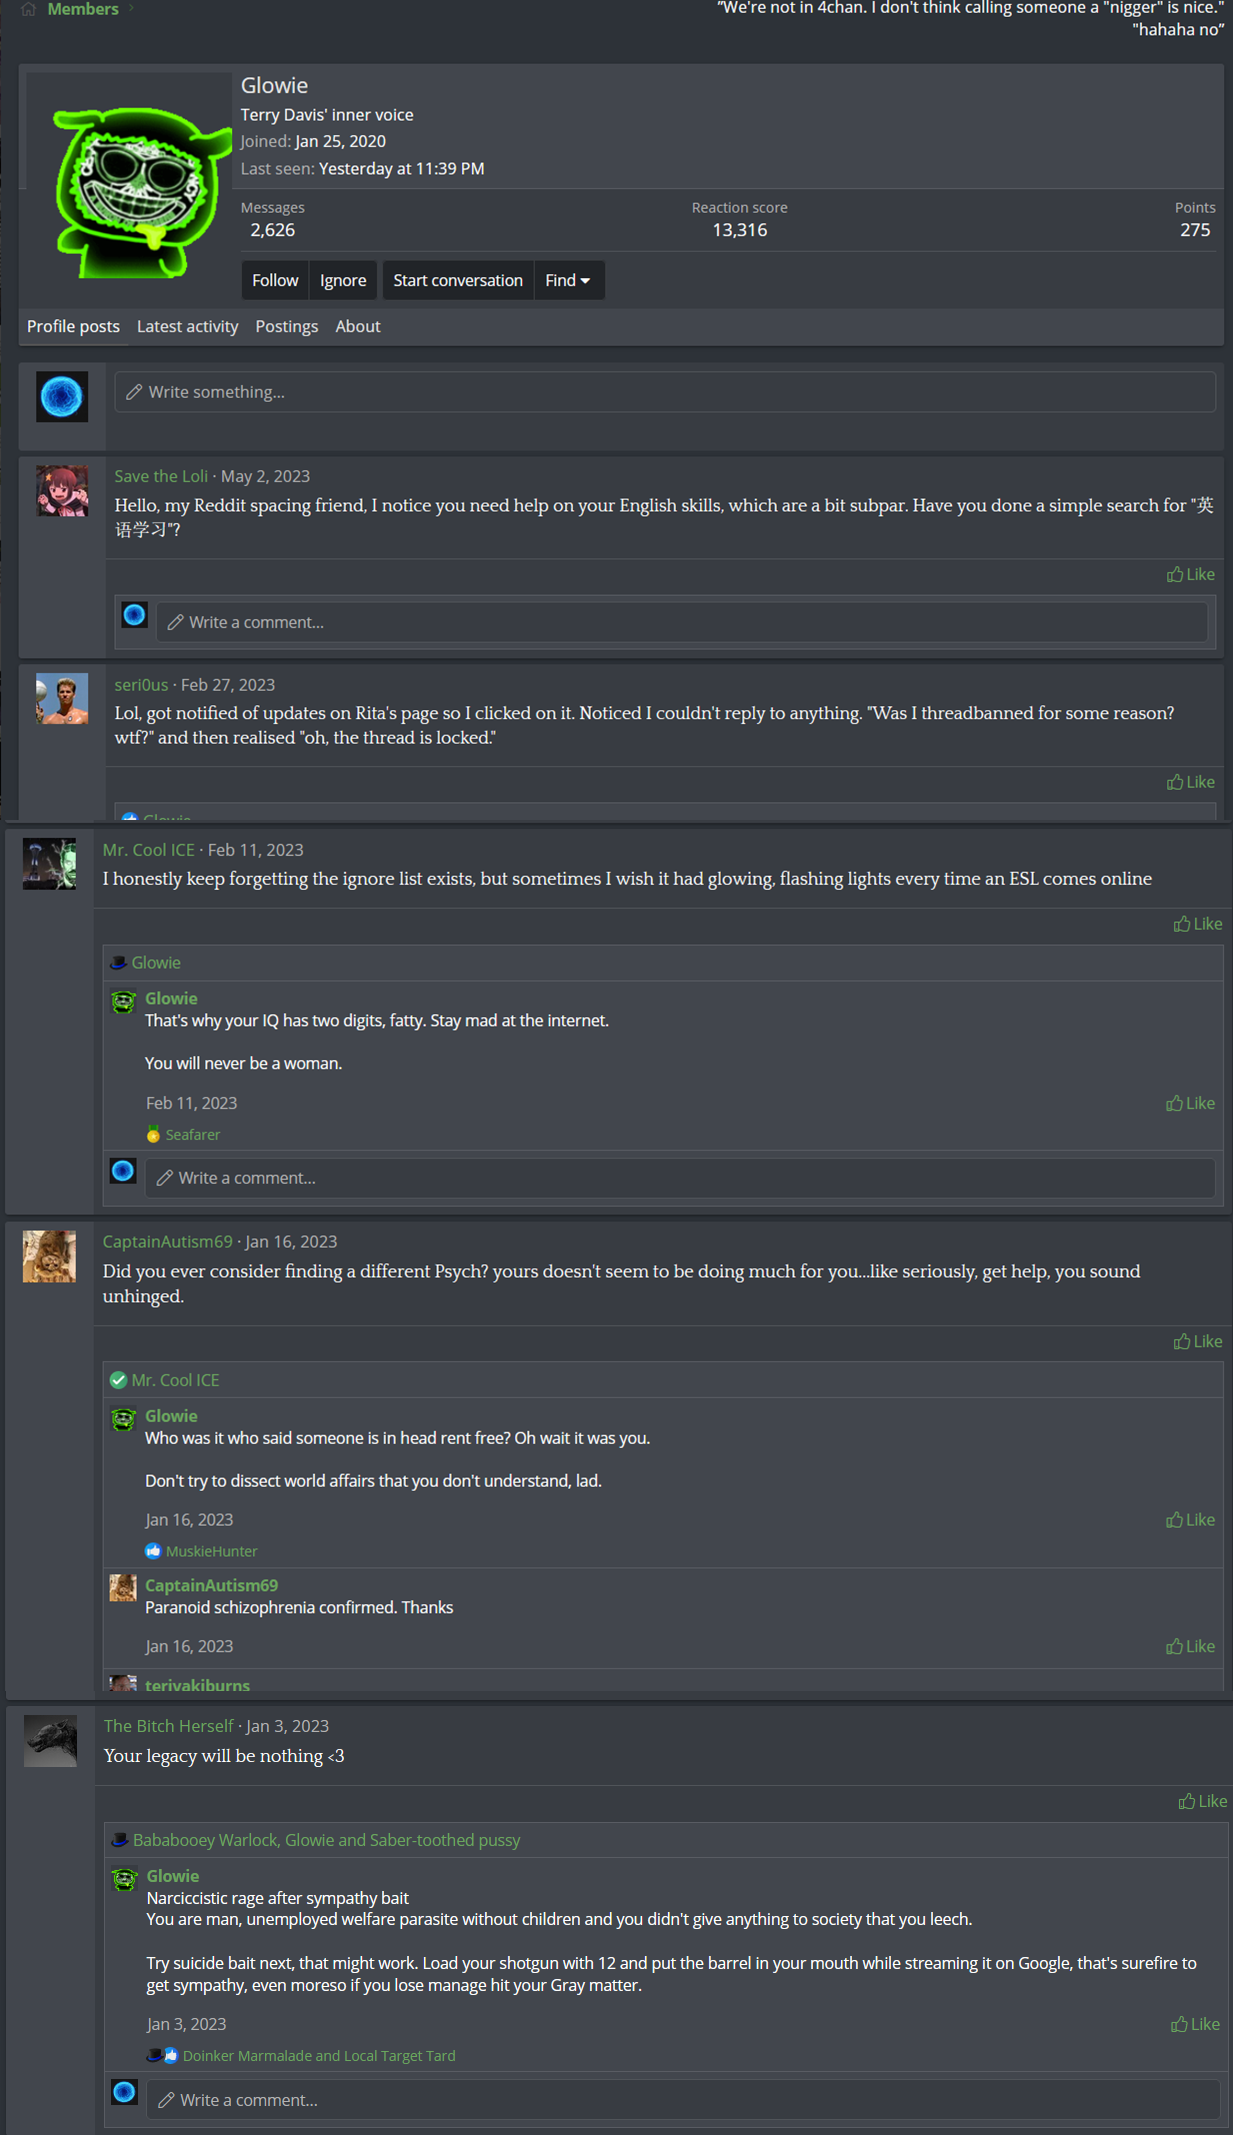Open the Members breadcrumb link
This screenshot has width=1233, height=2135.
[83, 9]
